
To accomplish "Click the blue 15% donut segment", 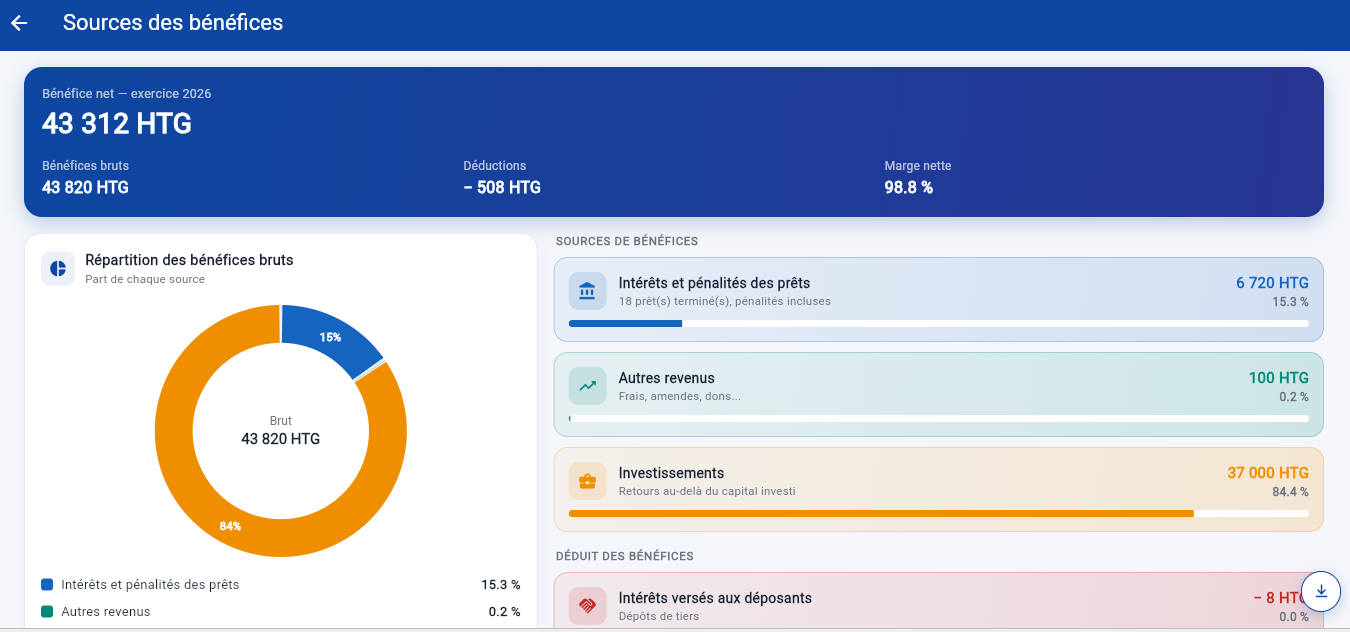I will 330,338.
